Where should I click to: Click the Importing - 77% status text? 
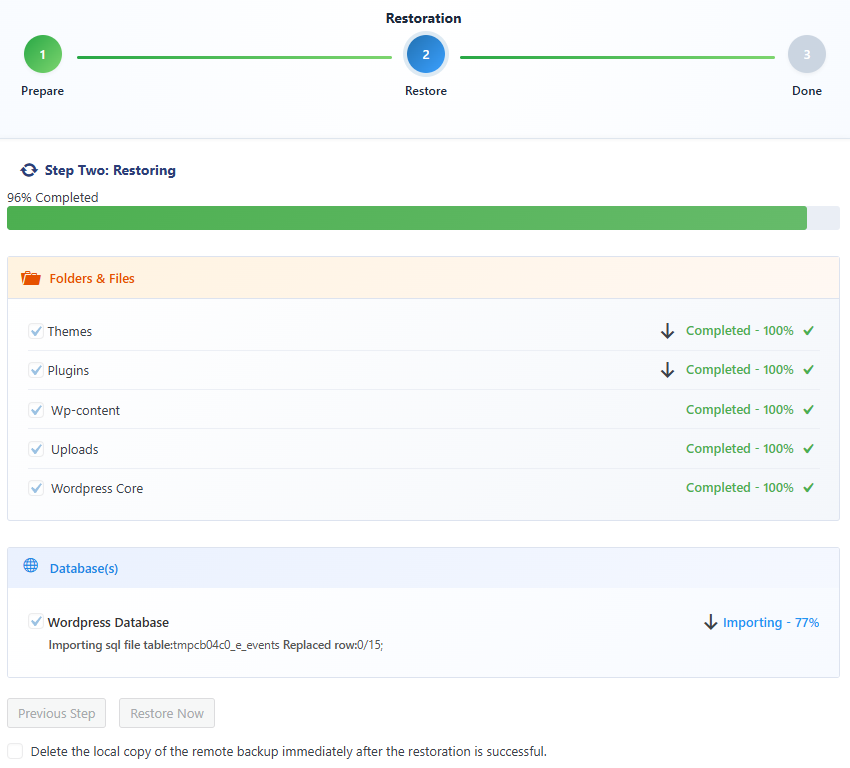(x=772, y=622)
